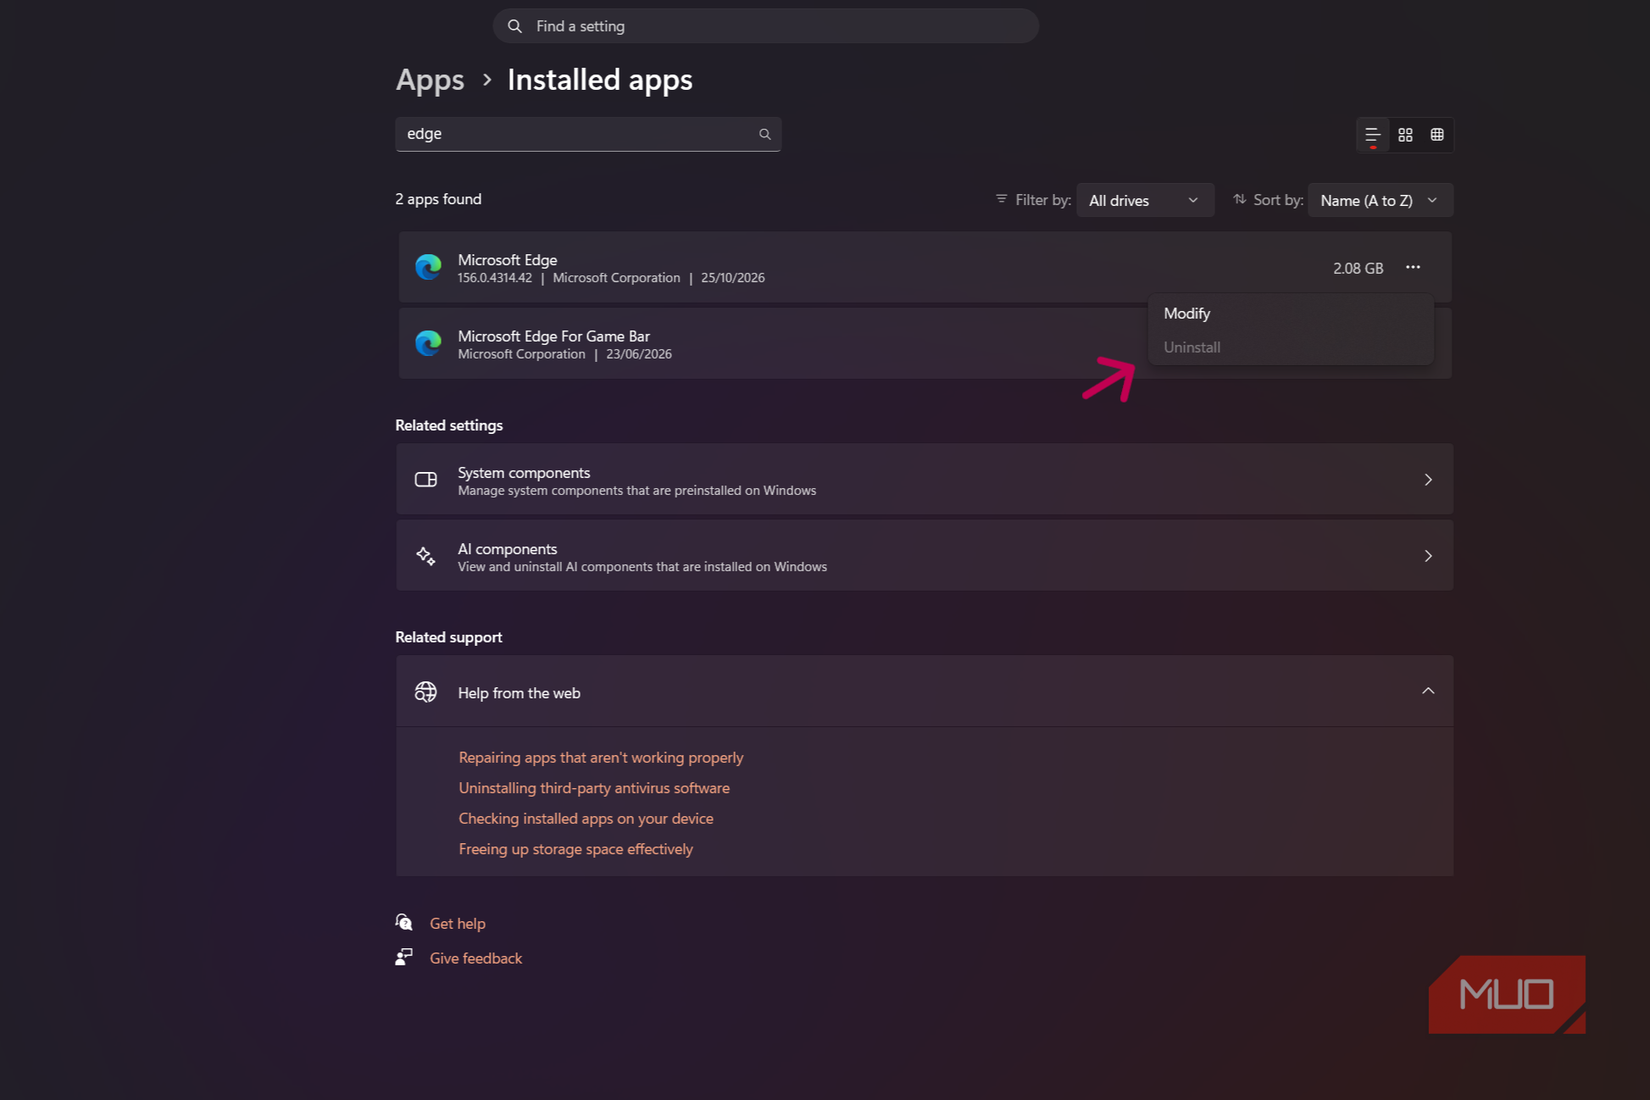This screenshot has width=1650, height=1100.
Task: Click the Related support heading
Action: [x=449, y=637]
